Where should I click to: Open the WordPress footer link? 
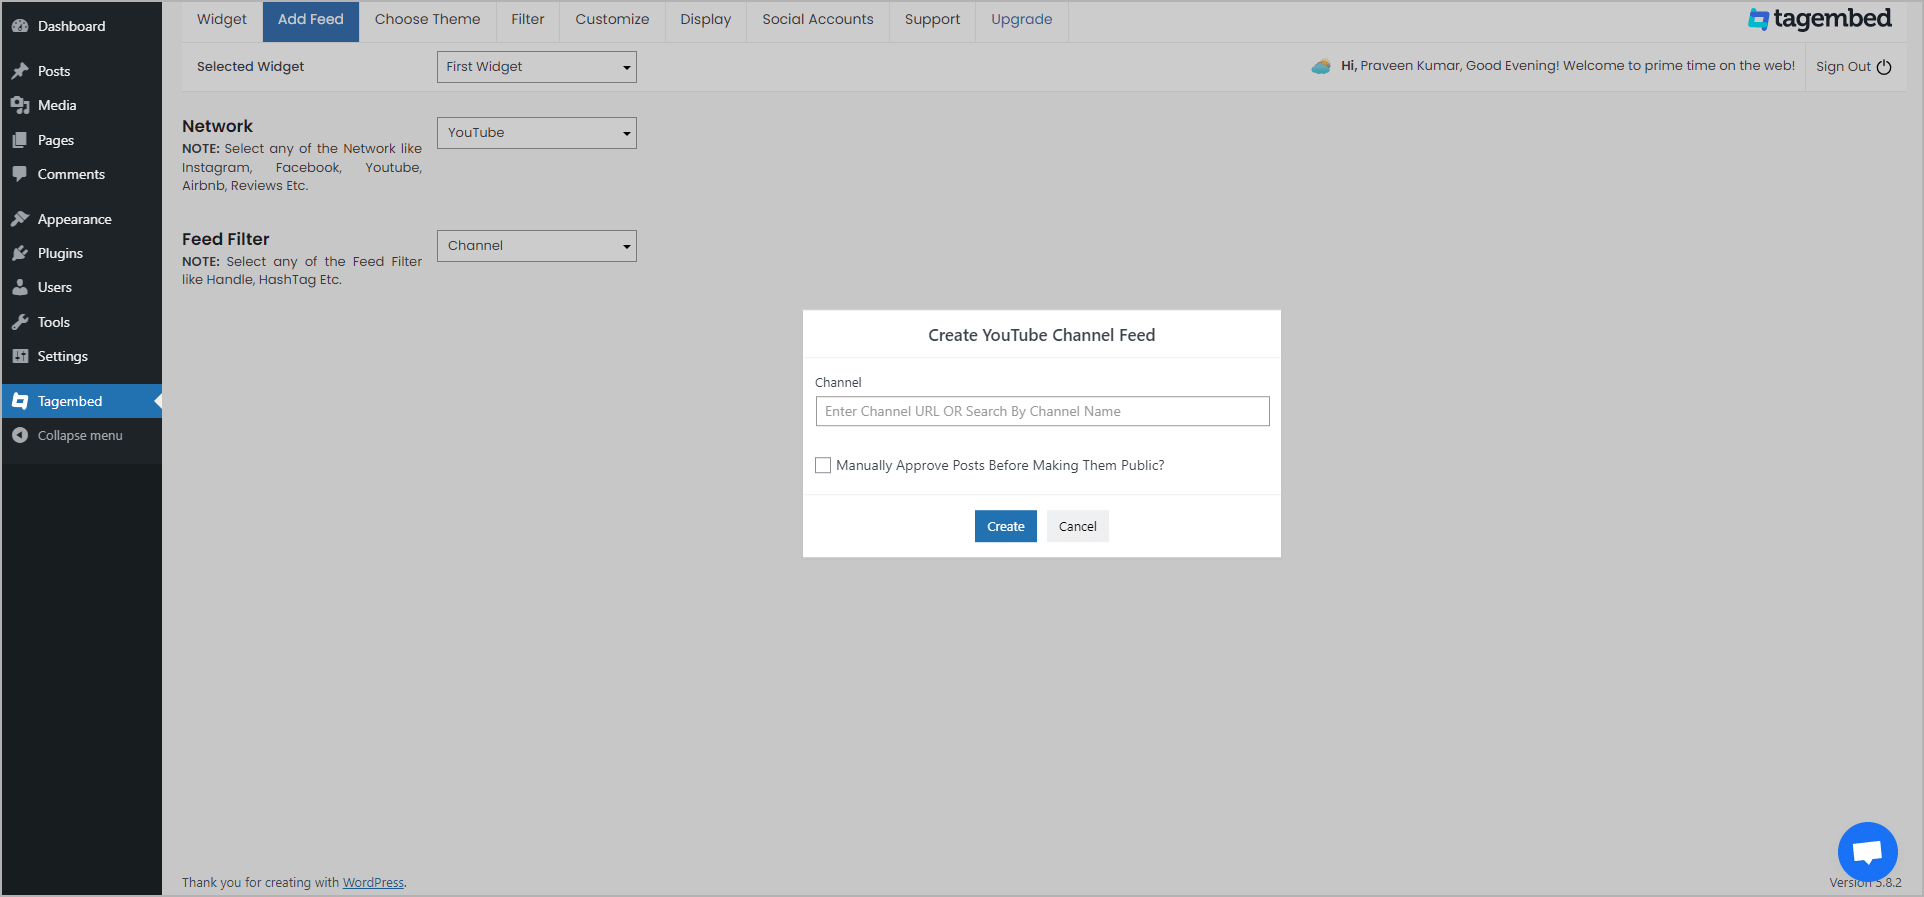click(x=373, y=882)
